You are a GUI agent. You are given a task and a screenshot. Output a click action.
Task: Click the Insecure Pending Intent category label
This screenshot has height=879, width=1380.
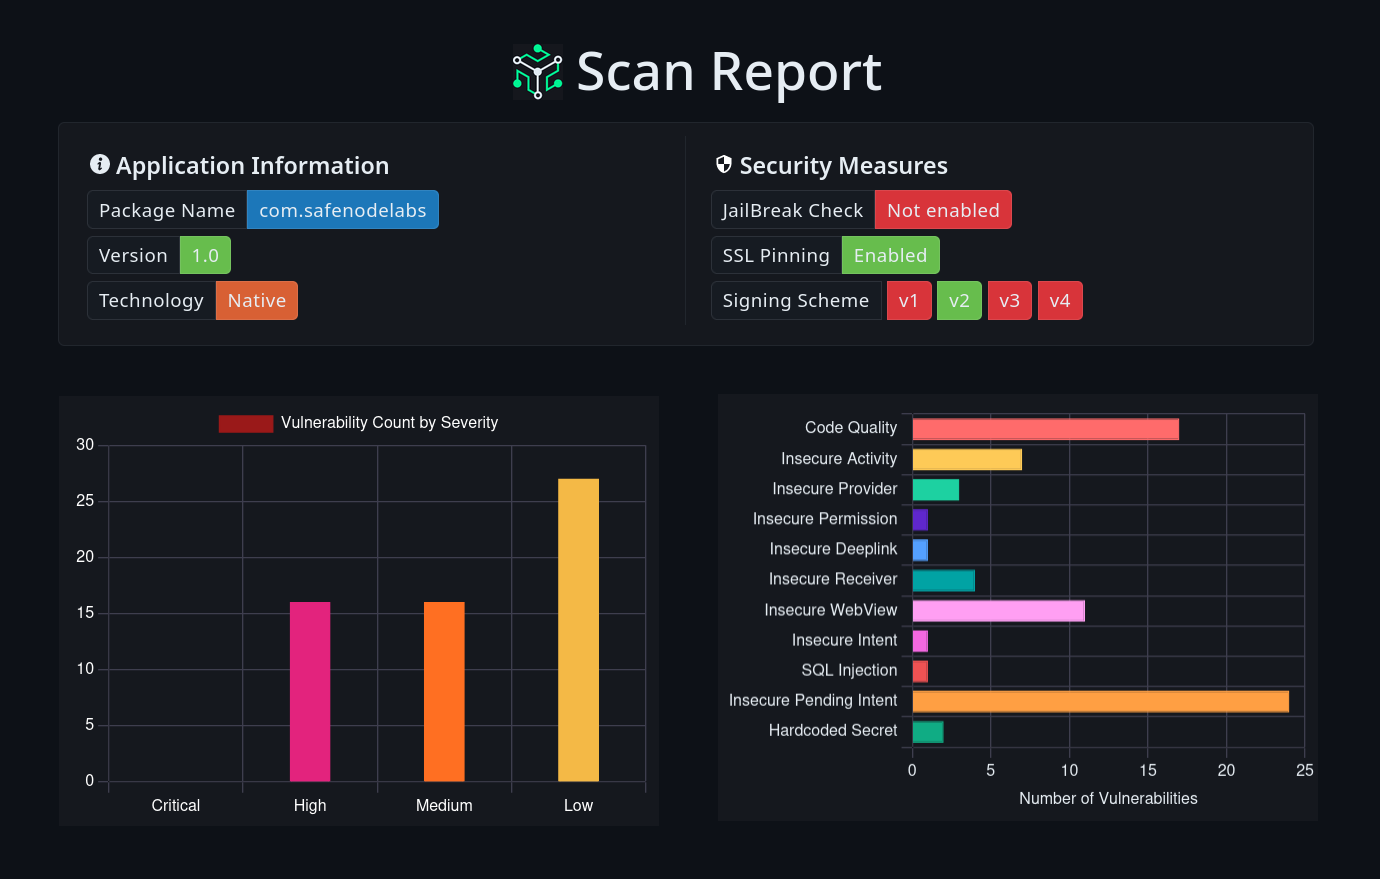coord(813,700)
